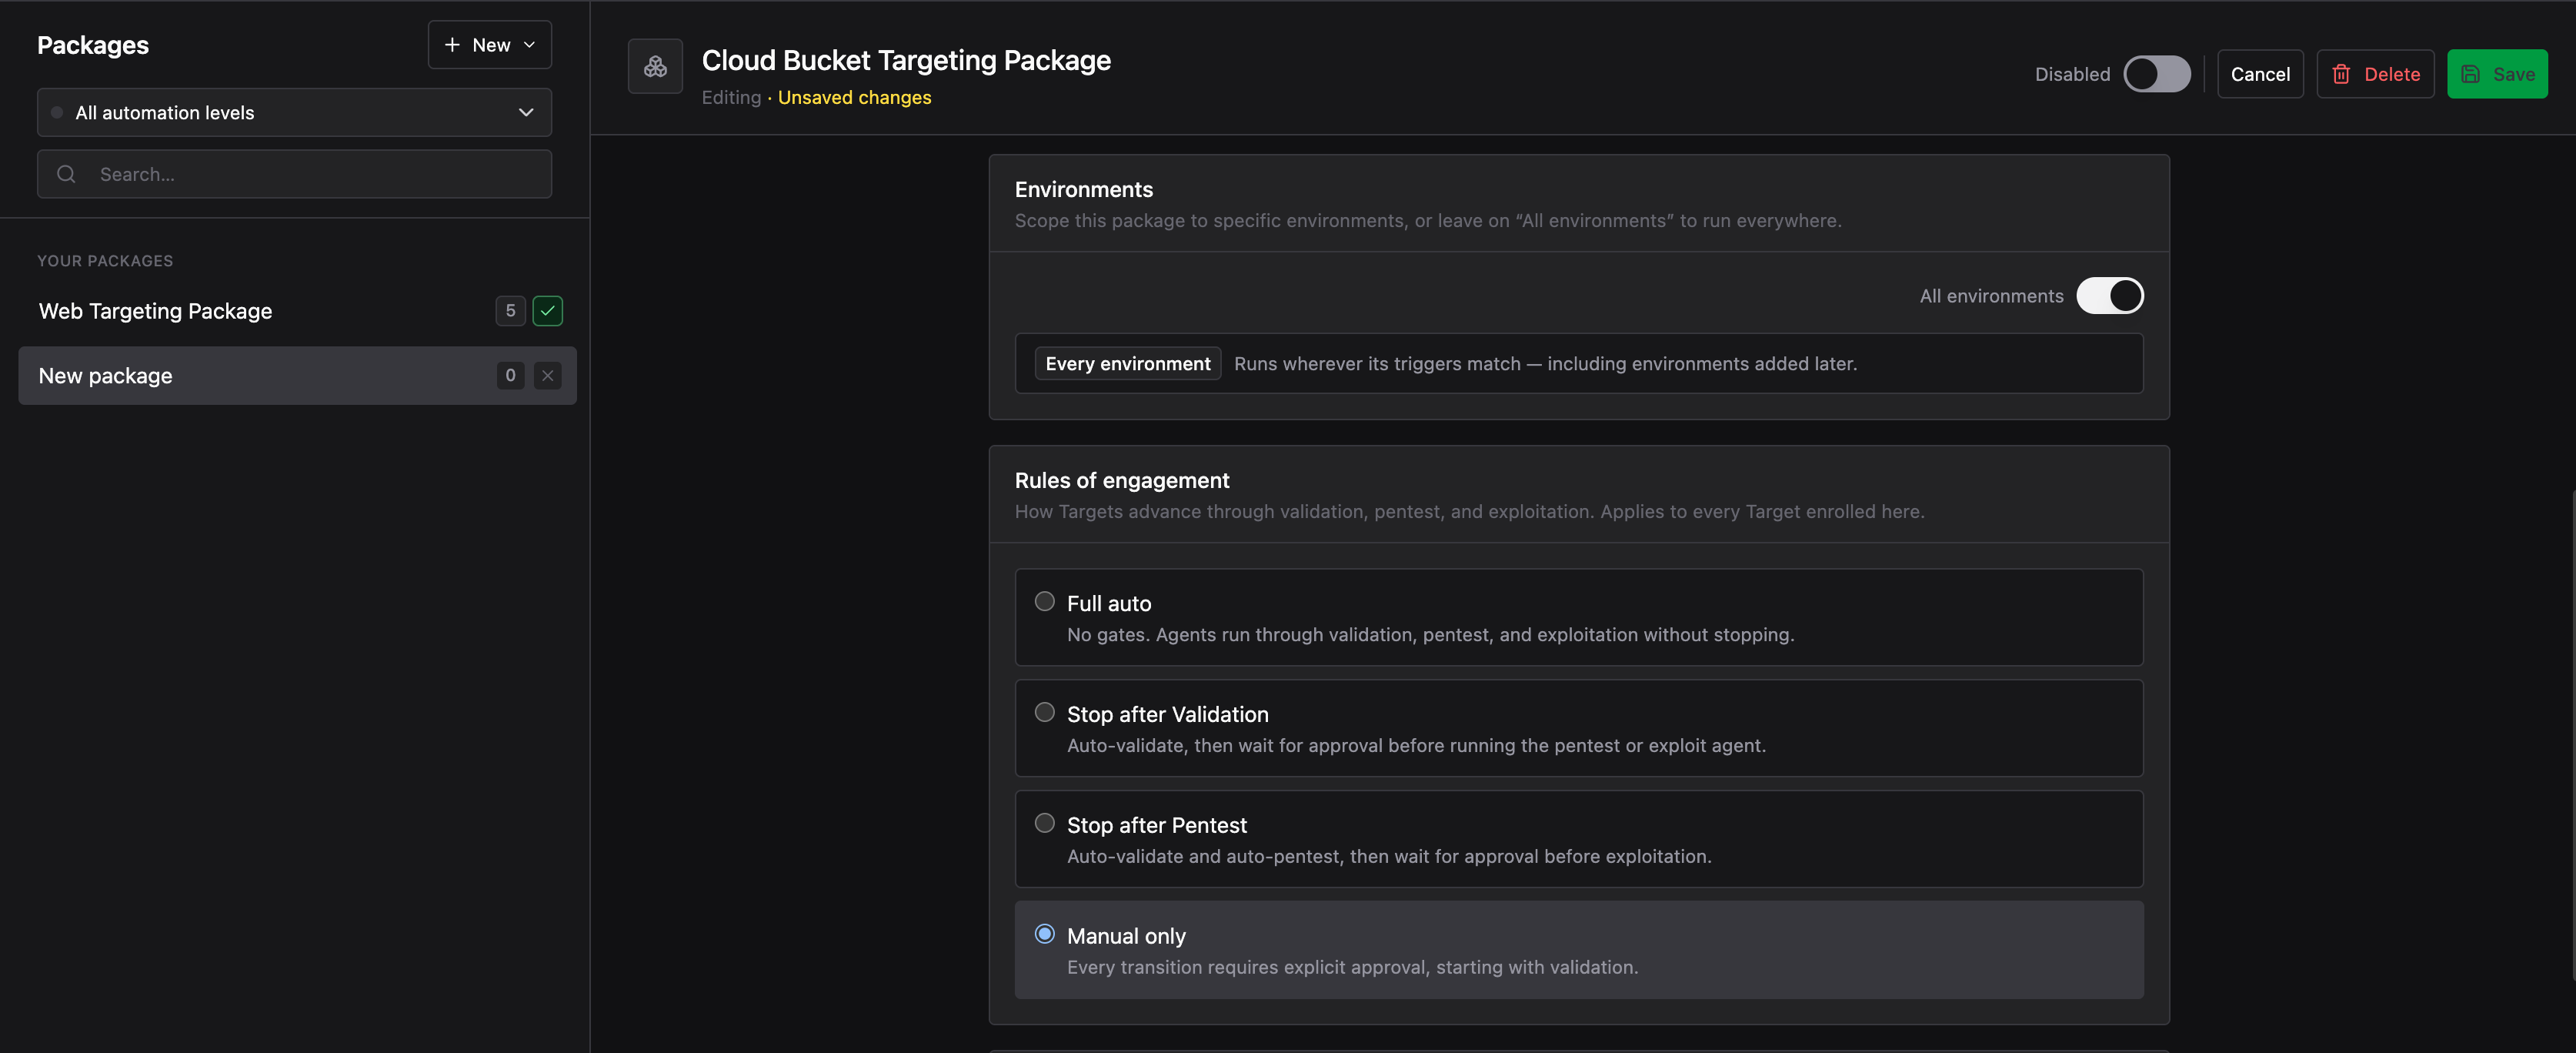Click the Every environment tag
The width and height of the screenshot is (2576, 1053).
[1128, 364]
